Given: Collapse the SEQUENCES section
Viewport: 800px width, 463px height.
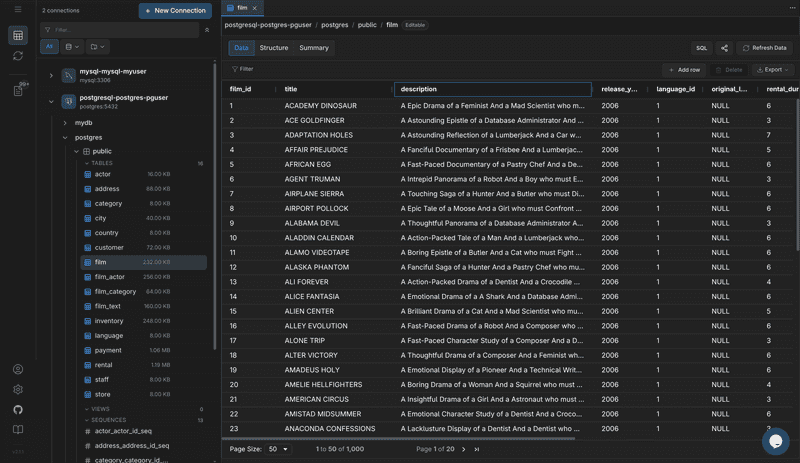Looking at the screenshot, I should pyautogui.click(x=87, y=420).
